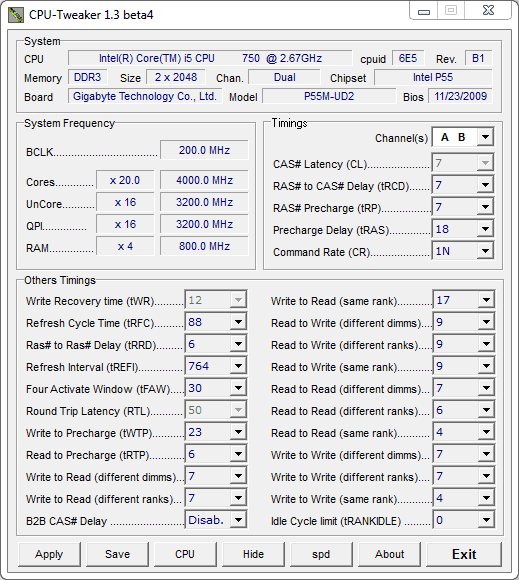Open Write to Read (same rank) dropdown

[464, 300]
